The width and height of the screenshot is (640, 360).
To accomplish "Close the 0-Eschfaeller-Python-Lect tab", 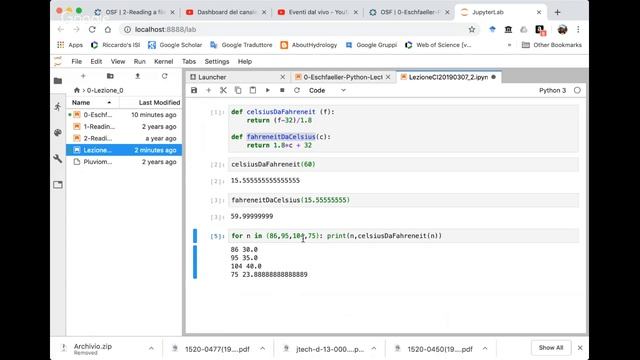I will [388, 77].
